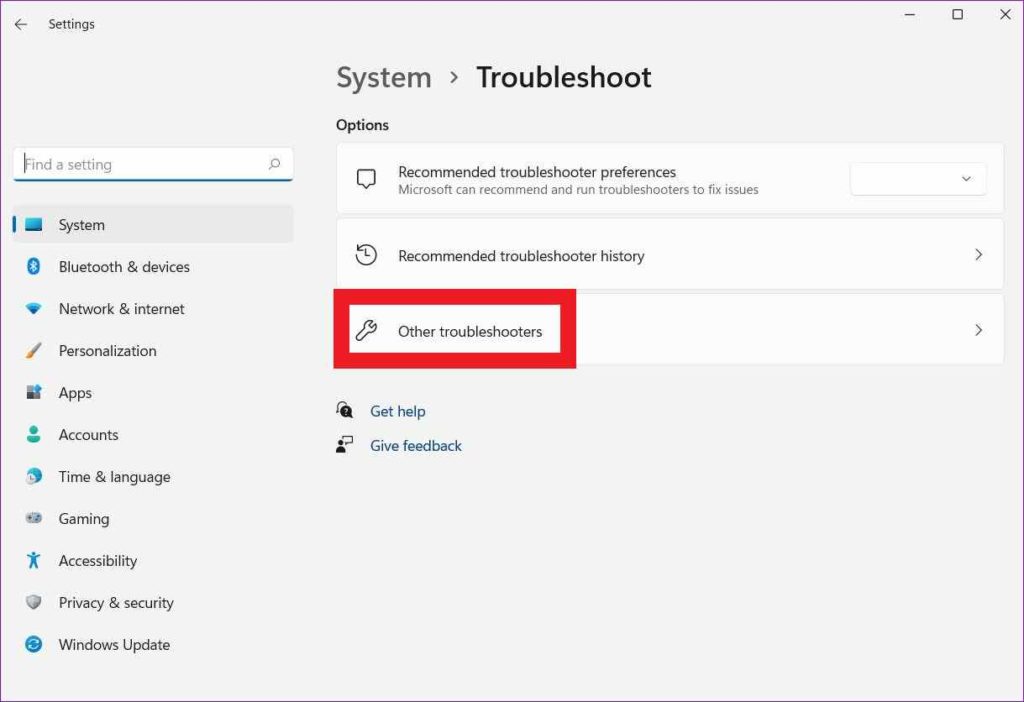Click the Network wifi icon in sidebar

pos(33,308)
